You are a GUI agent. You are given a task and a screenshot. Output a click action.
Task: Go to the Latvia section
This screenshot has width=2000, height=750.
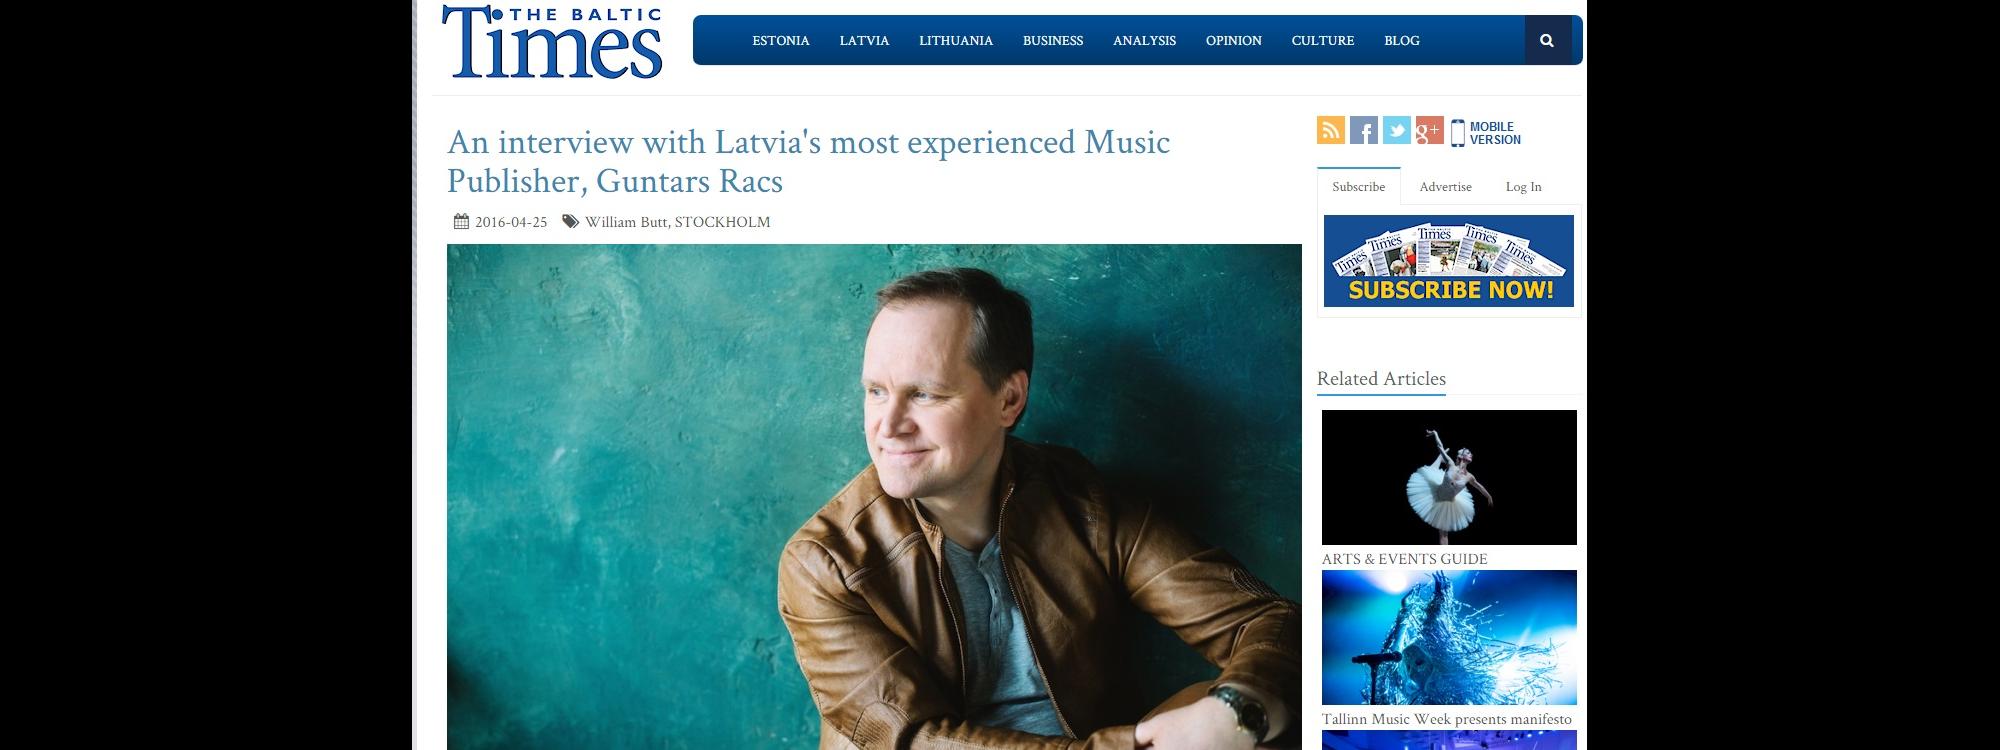pos(864,41)
